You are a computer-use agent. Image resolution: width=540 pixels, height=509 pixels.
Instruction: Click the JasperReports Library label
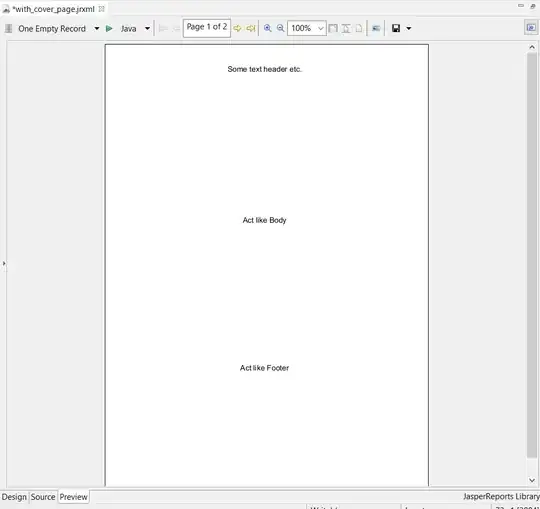[x=501, y=496]
